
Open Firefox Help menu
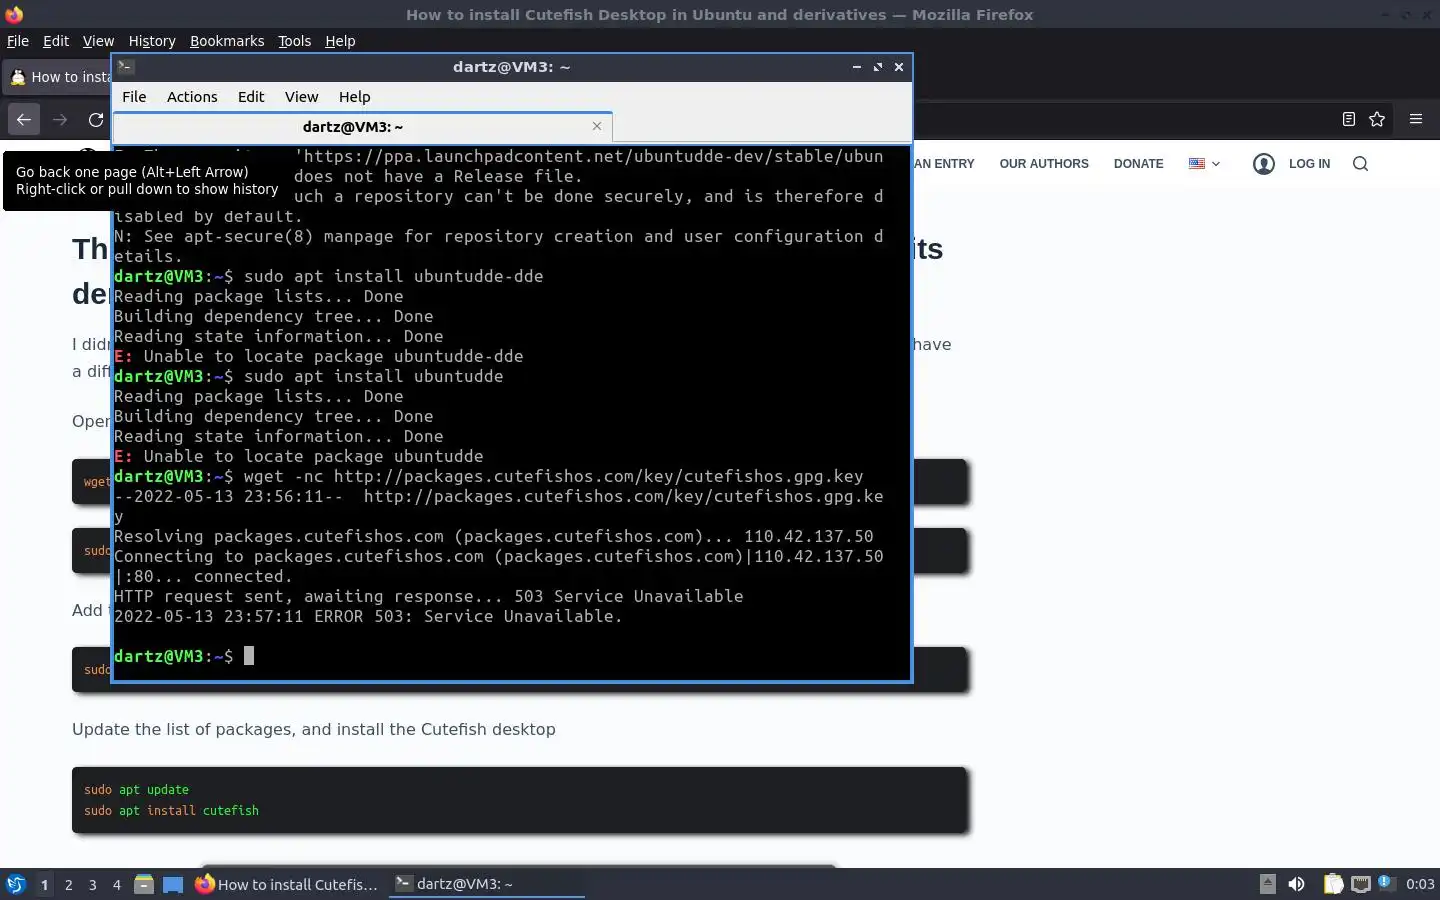340,41
